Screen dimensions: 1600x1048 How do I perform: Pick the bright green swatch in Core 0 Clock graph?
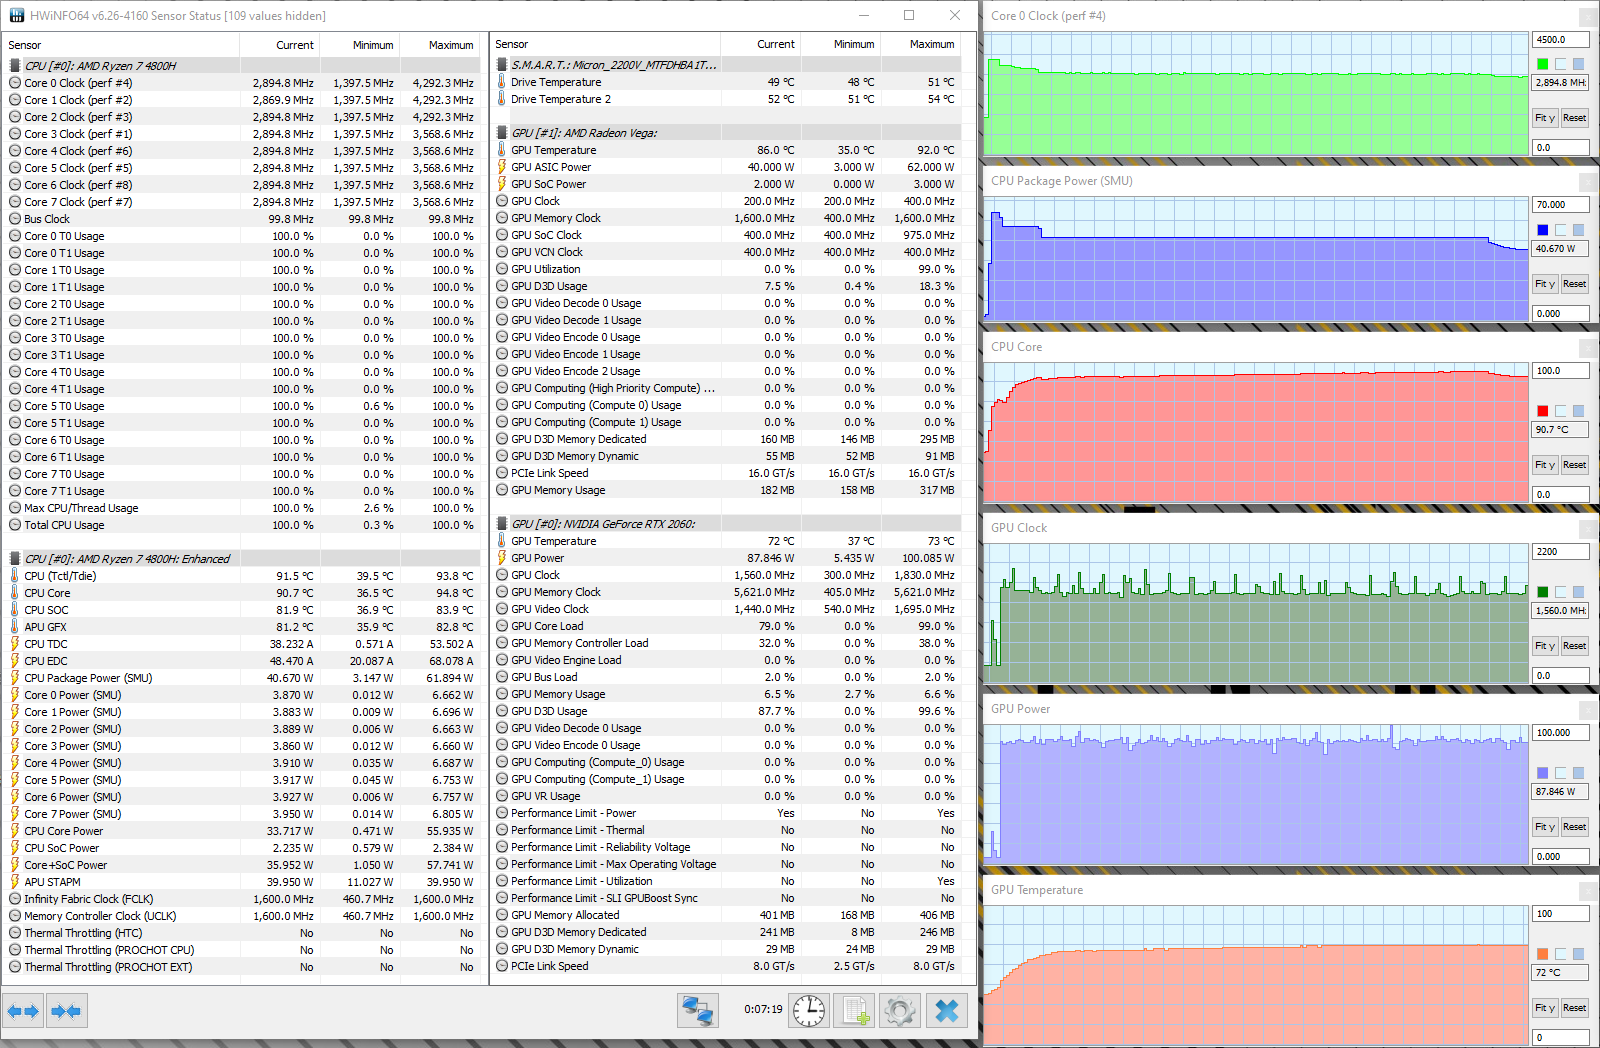(1543, 64)
